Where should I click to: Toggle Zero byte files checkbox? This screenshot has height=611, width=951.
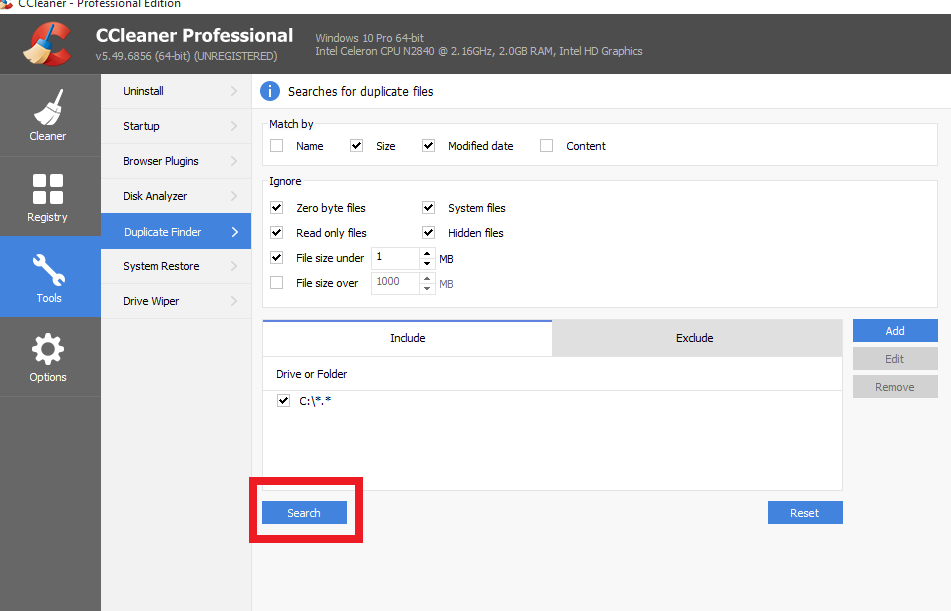(x=277, y=208)
